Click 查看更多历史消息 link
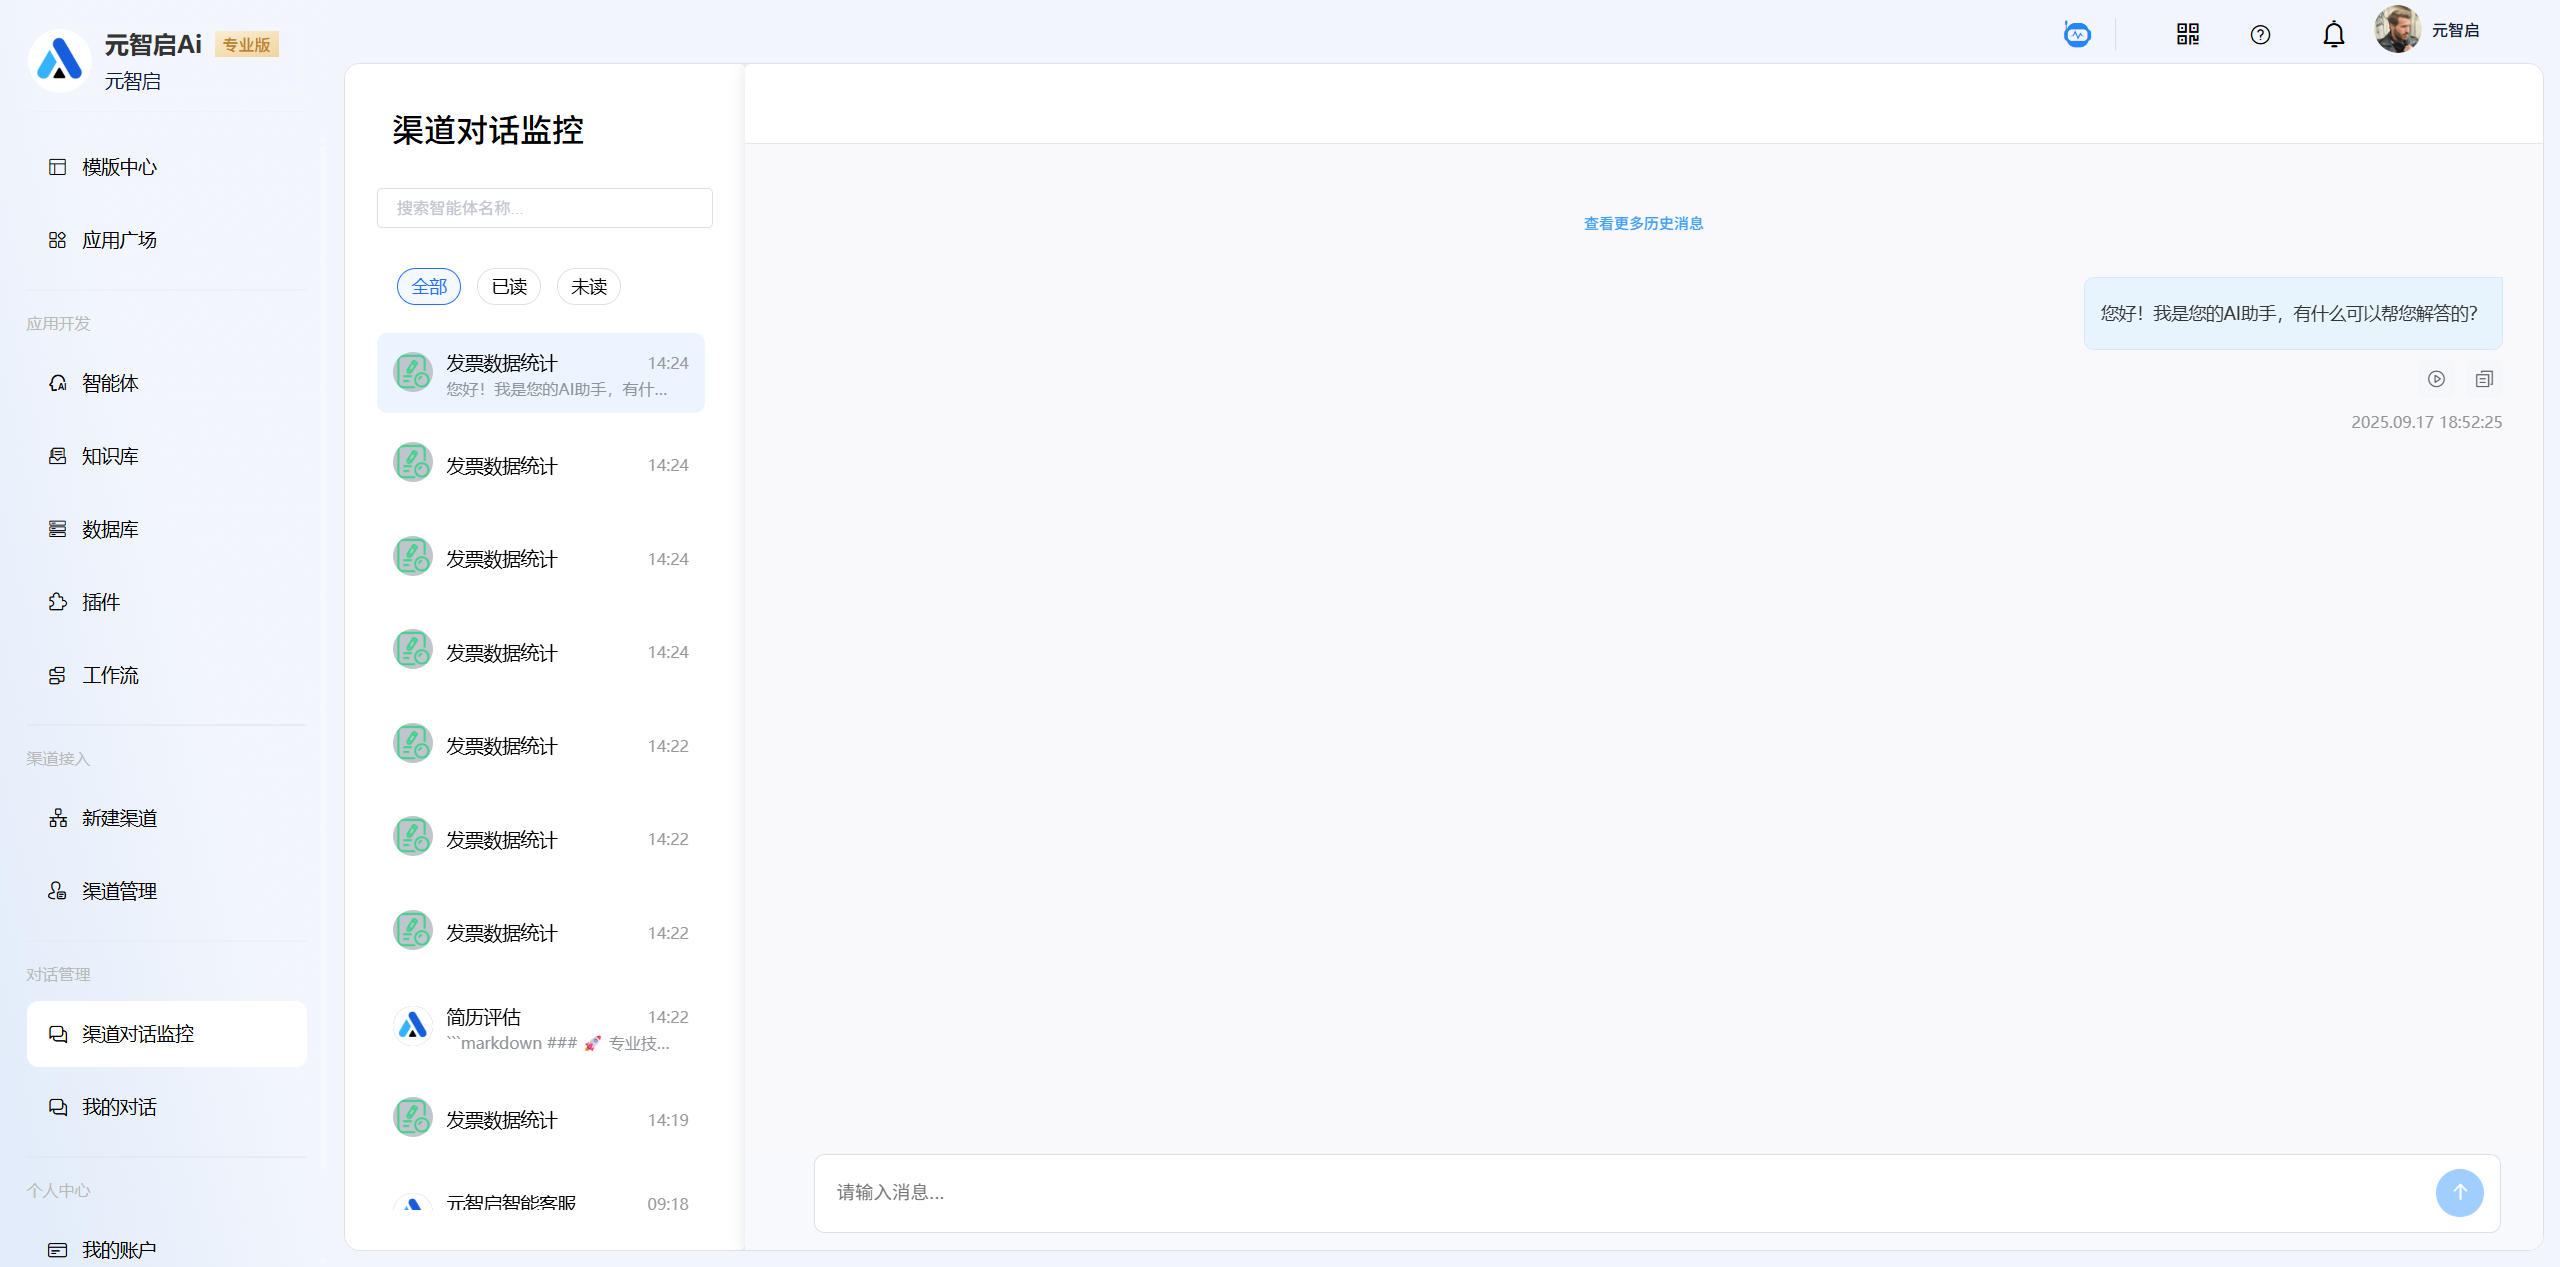Screen dimensions: 2560x1267 click(1643, 223)
